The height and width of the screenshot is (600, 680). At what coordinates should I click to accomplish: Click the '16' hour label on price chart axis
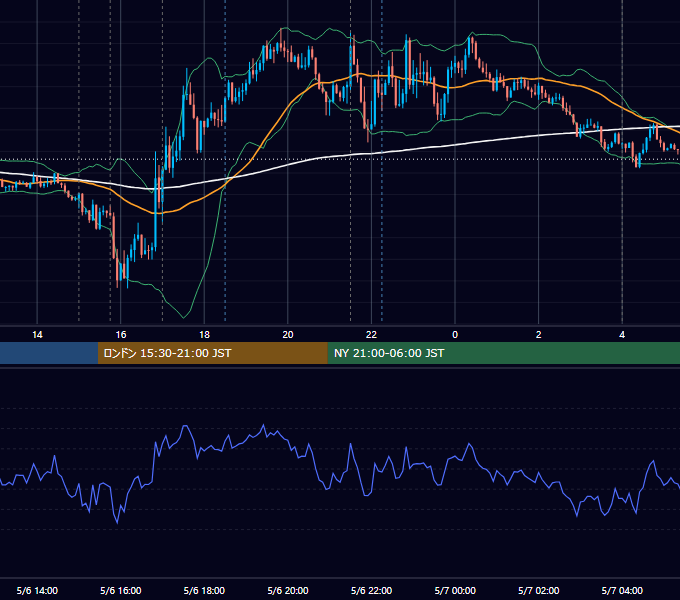[121, 335]
